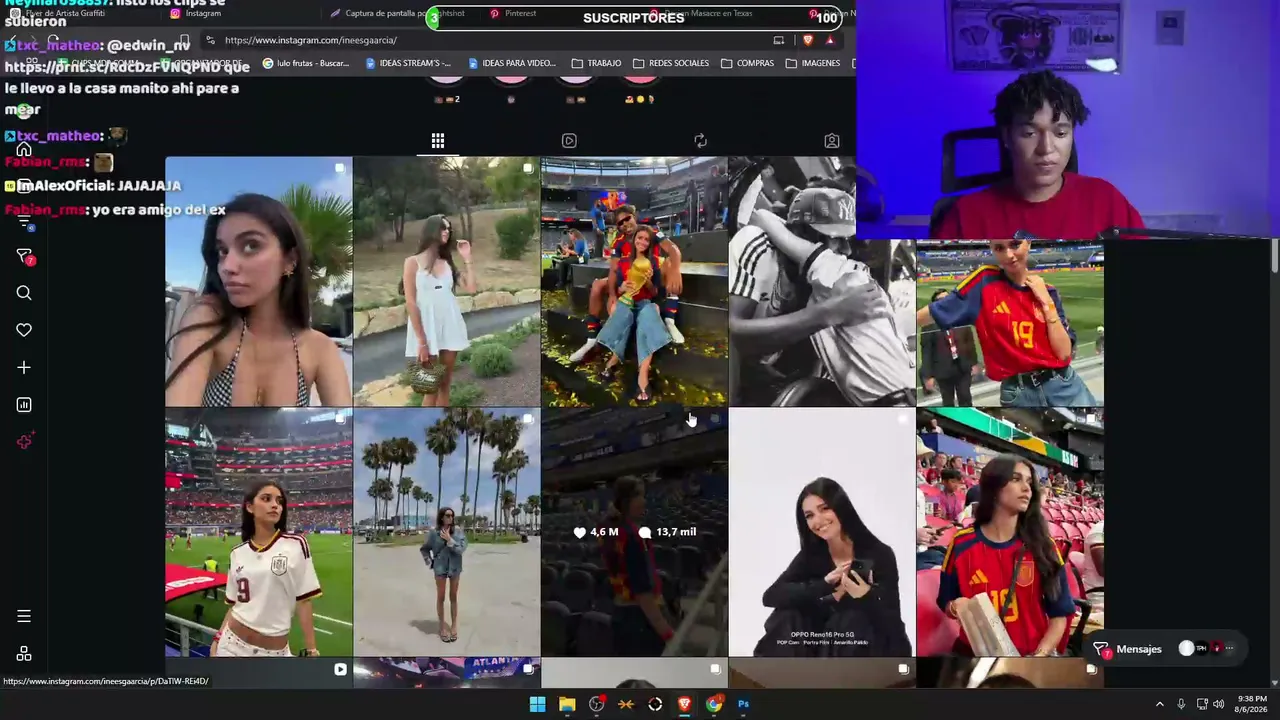Open the IDEAS PARA VIDEO bookmark
This screenshot has height=720, width=1280.
tap(511, 63)
